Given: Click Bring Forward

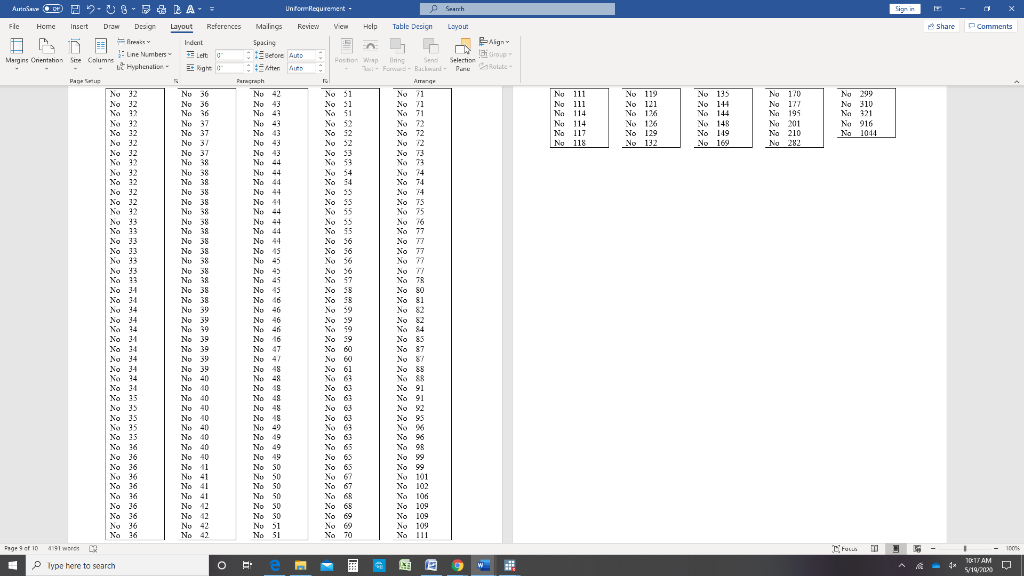Looking at the screenshot, I should (396, 54).
